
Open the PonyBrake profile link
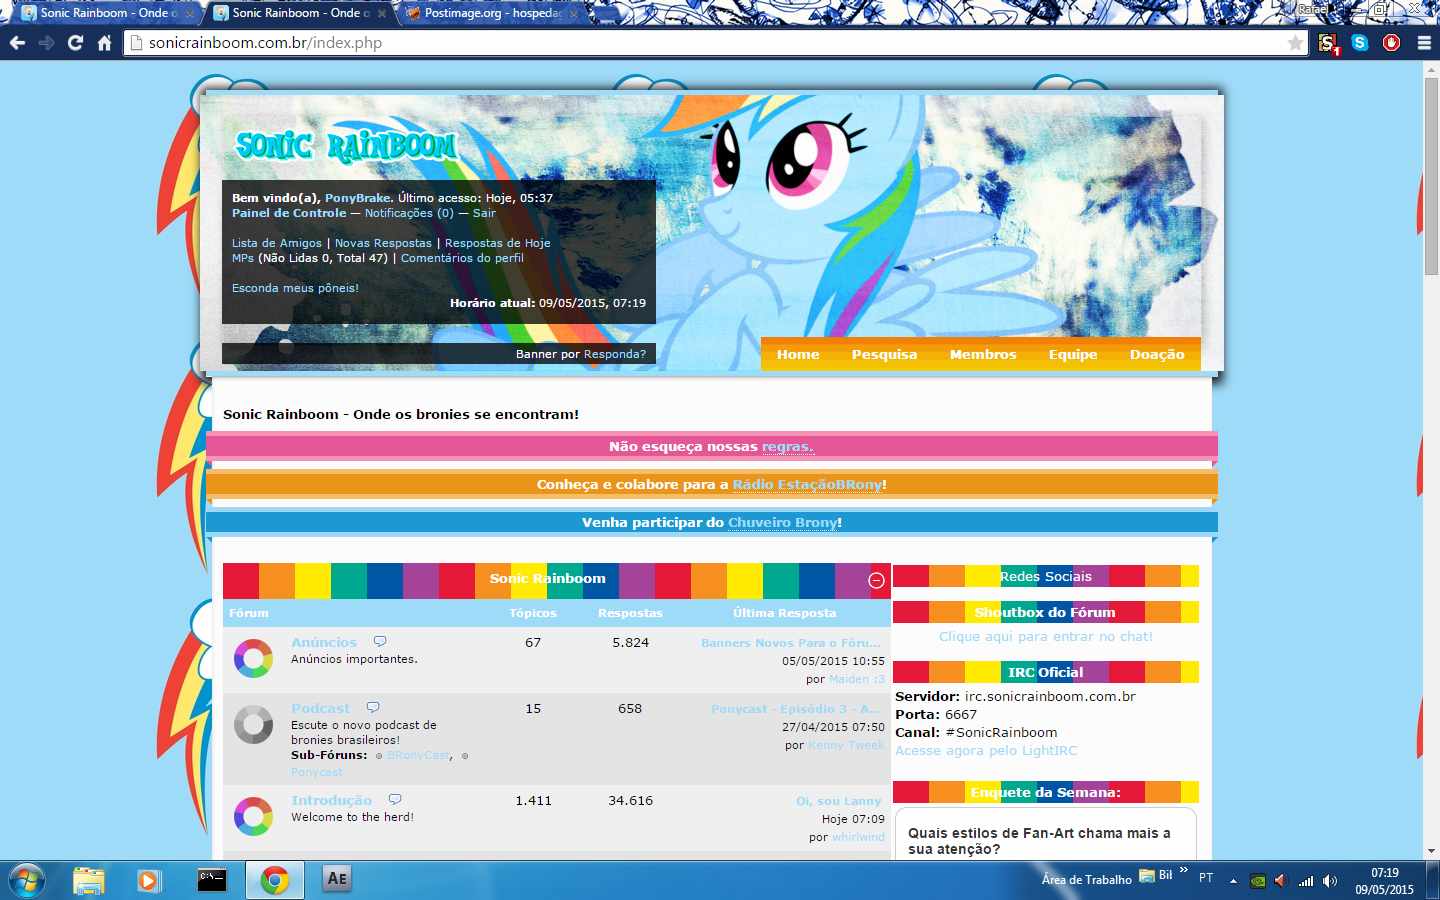pos(358,198)
